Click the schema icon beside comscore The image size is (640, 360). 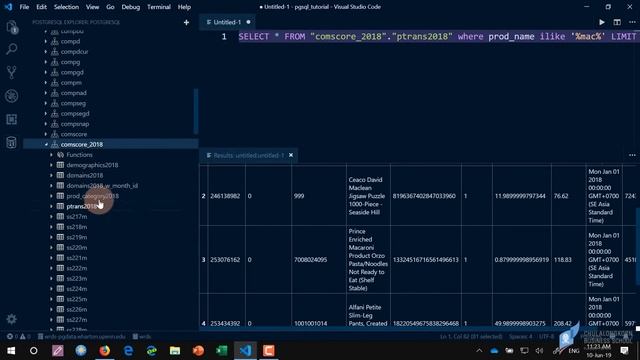55,134
